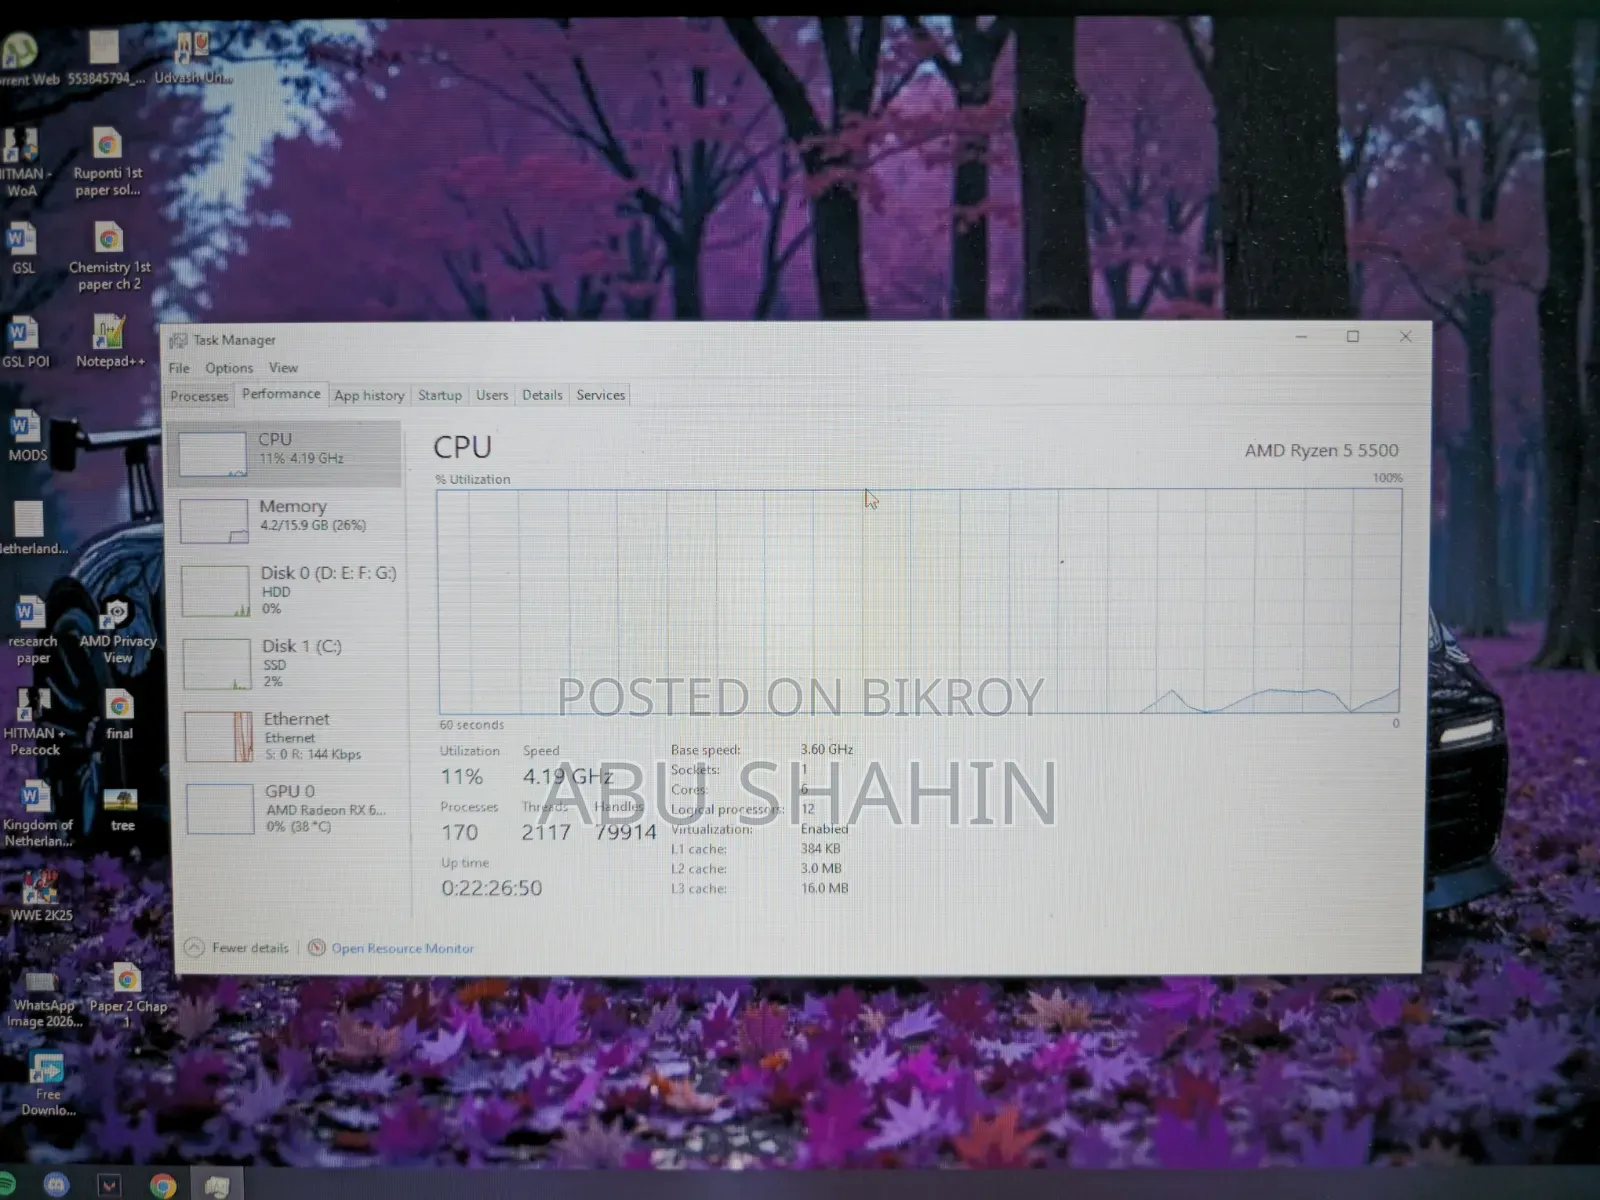Select the Ethernet performance item
Image resolution: width=1600 pixels, height=1200 pixels.
pos(293,736)
